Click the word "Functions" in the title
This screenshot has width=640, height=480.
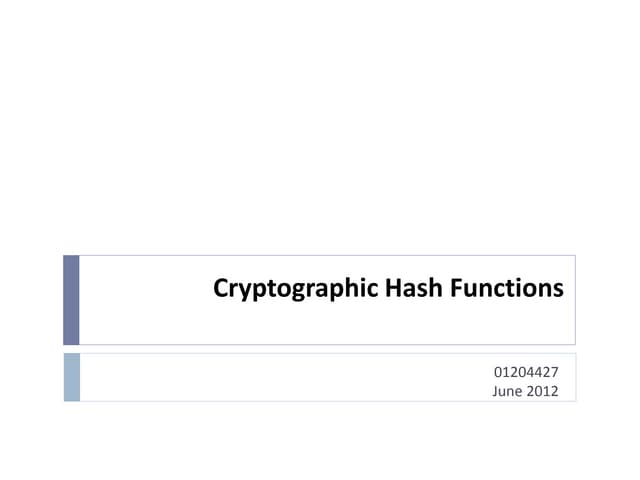pyautogui.click(x=506, y=290)
